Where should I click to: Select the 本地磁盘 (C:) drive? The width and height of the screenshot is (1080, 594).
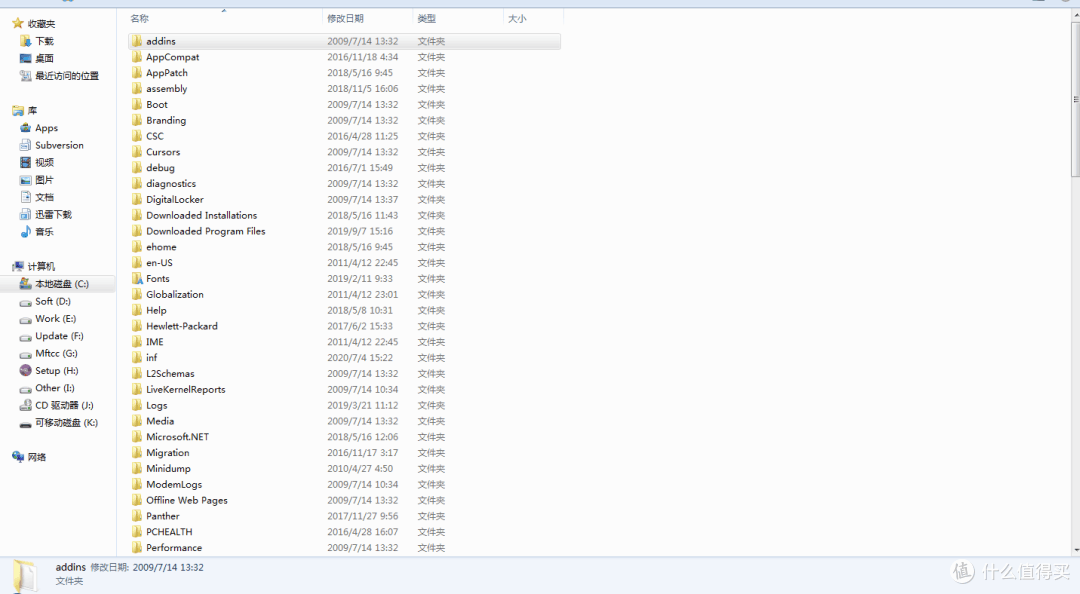point(61,284)
